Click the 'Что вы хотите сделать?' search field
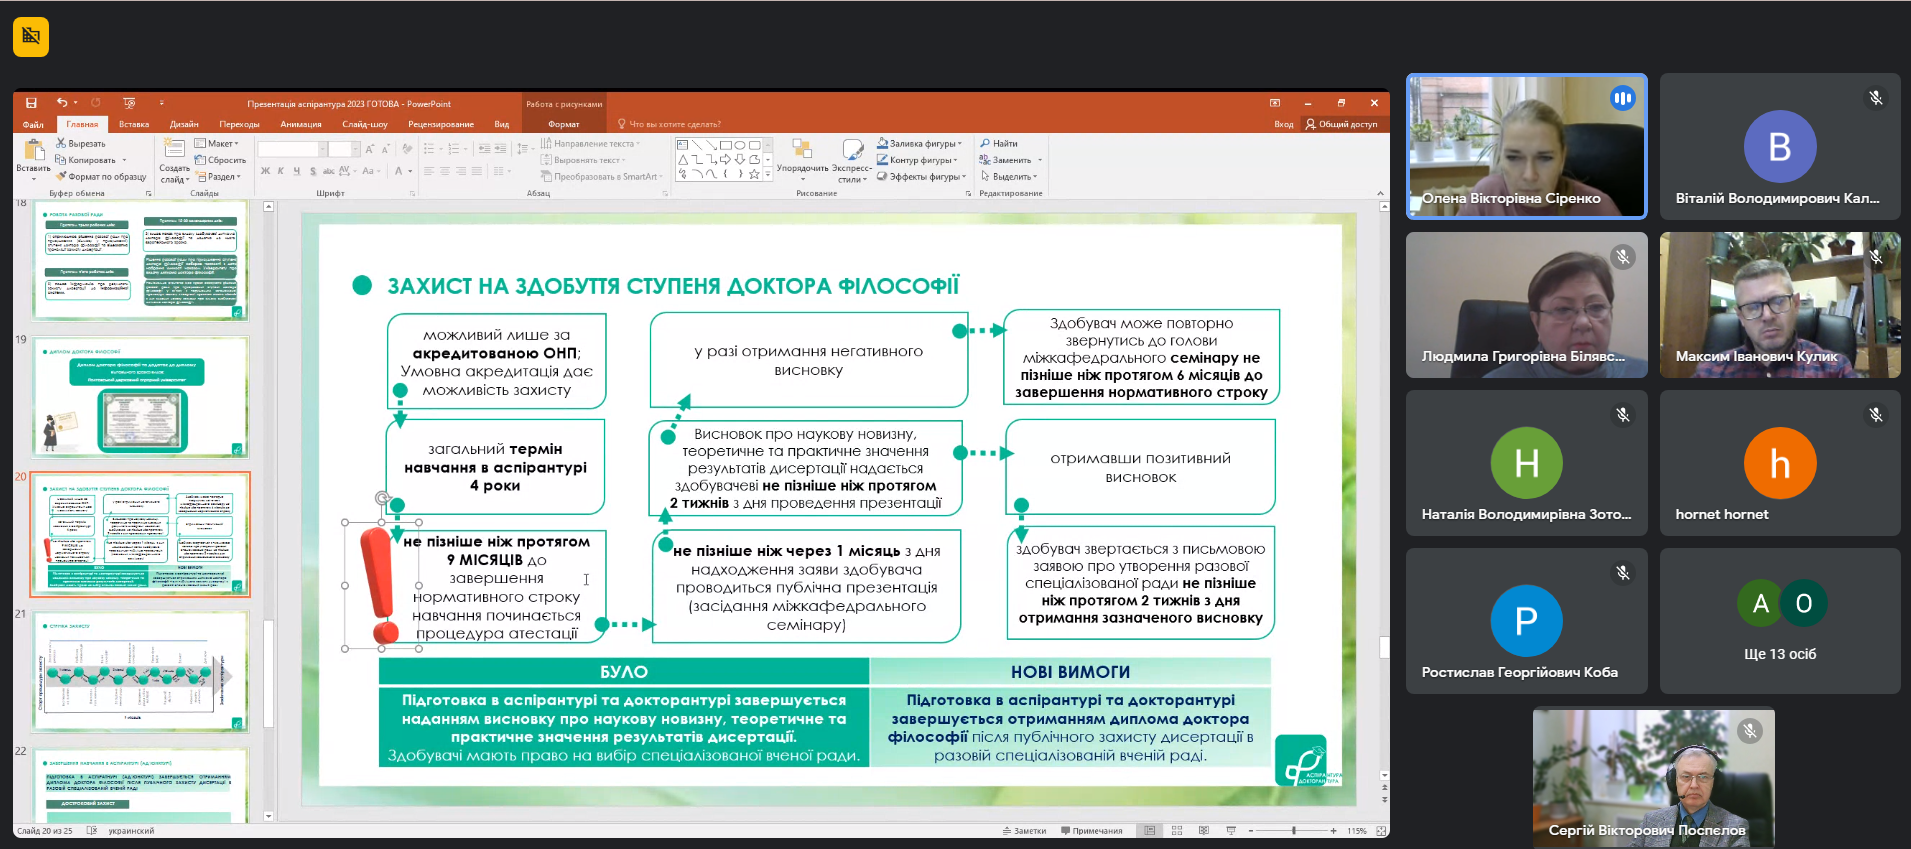This screenshot has width=1911, height=849. [x=669, y=124]
